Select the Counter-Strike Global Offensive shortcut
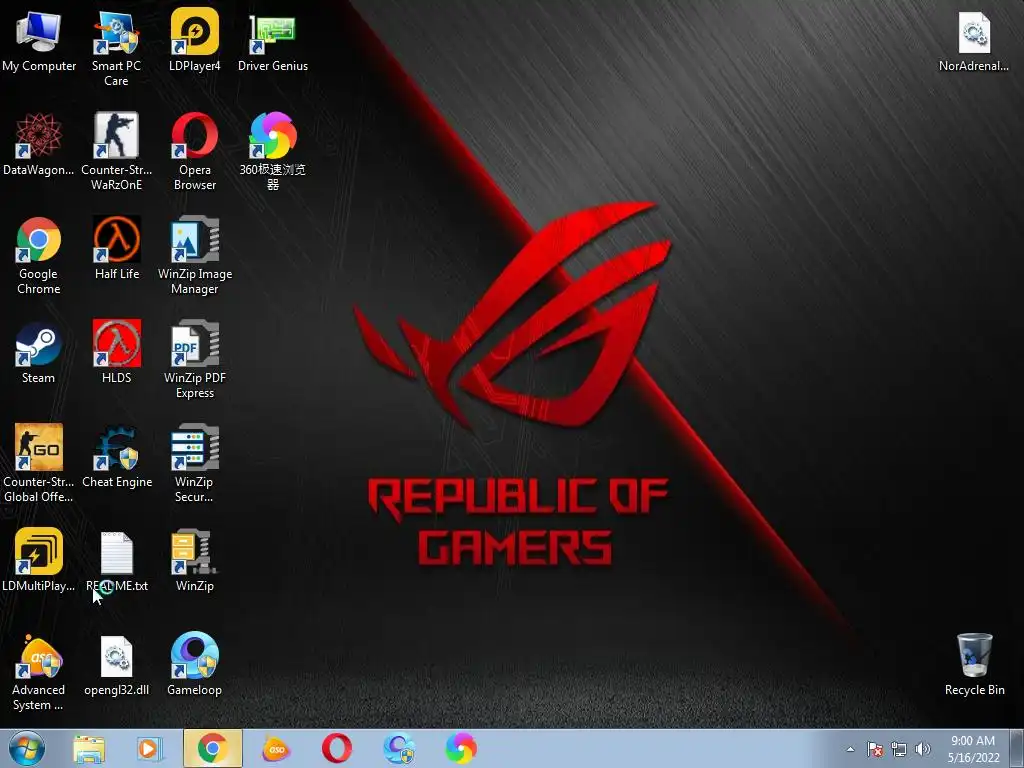 tap(39, 463)
